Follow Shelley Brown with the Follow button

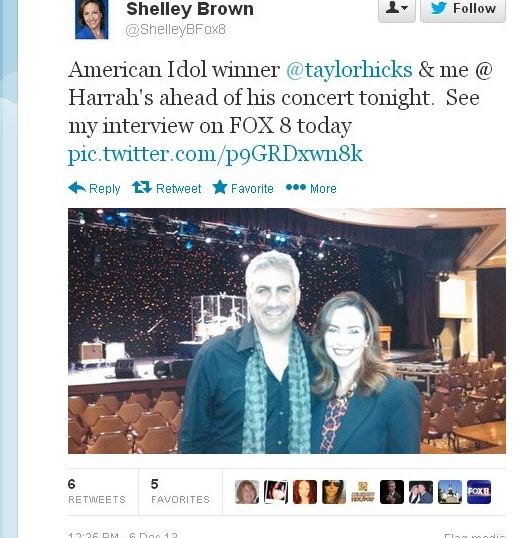(x=463, y=9)
